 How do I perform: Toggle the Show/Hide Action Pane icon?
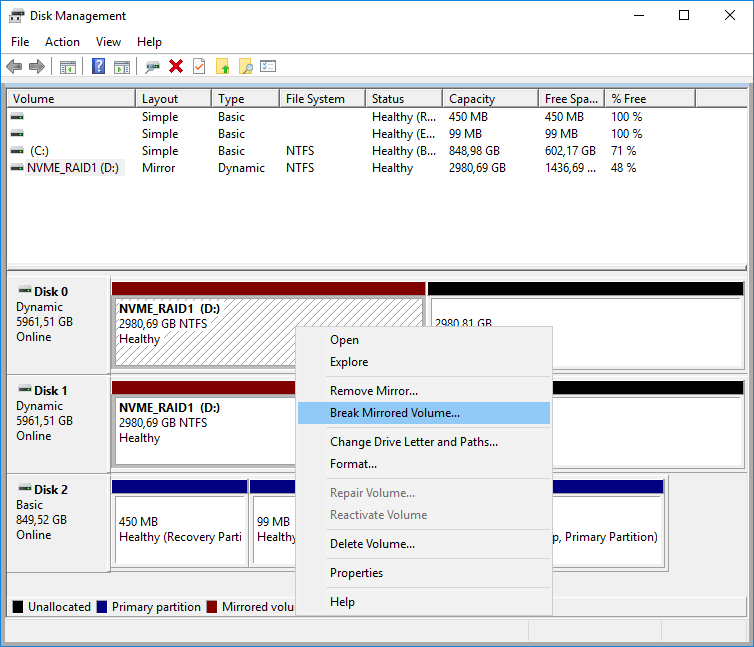click(x=122, y=67)
